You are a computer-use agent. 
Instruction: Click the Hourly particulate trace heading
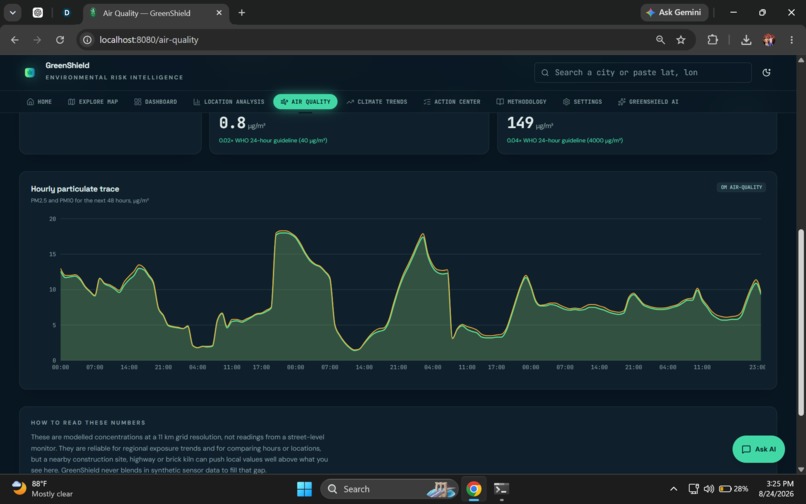75,189
